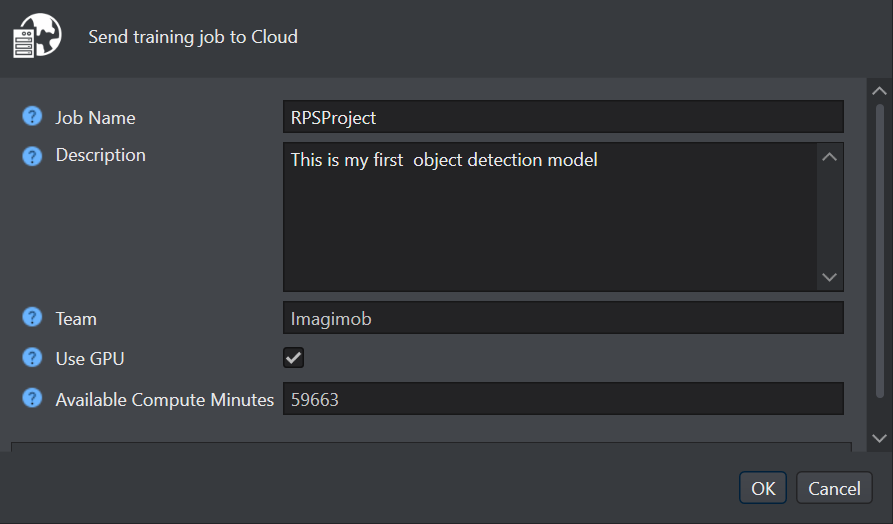
Task: Click the description box's down arrow
Action: click(829, 277)
